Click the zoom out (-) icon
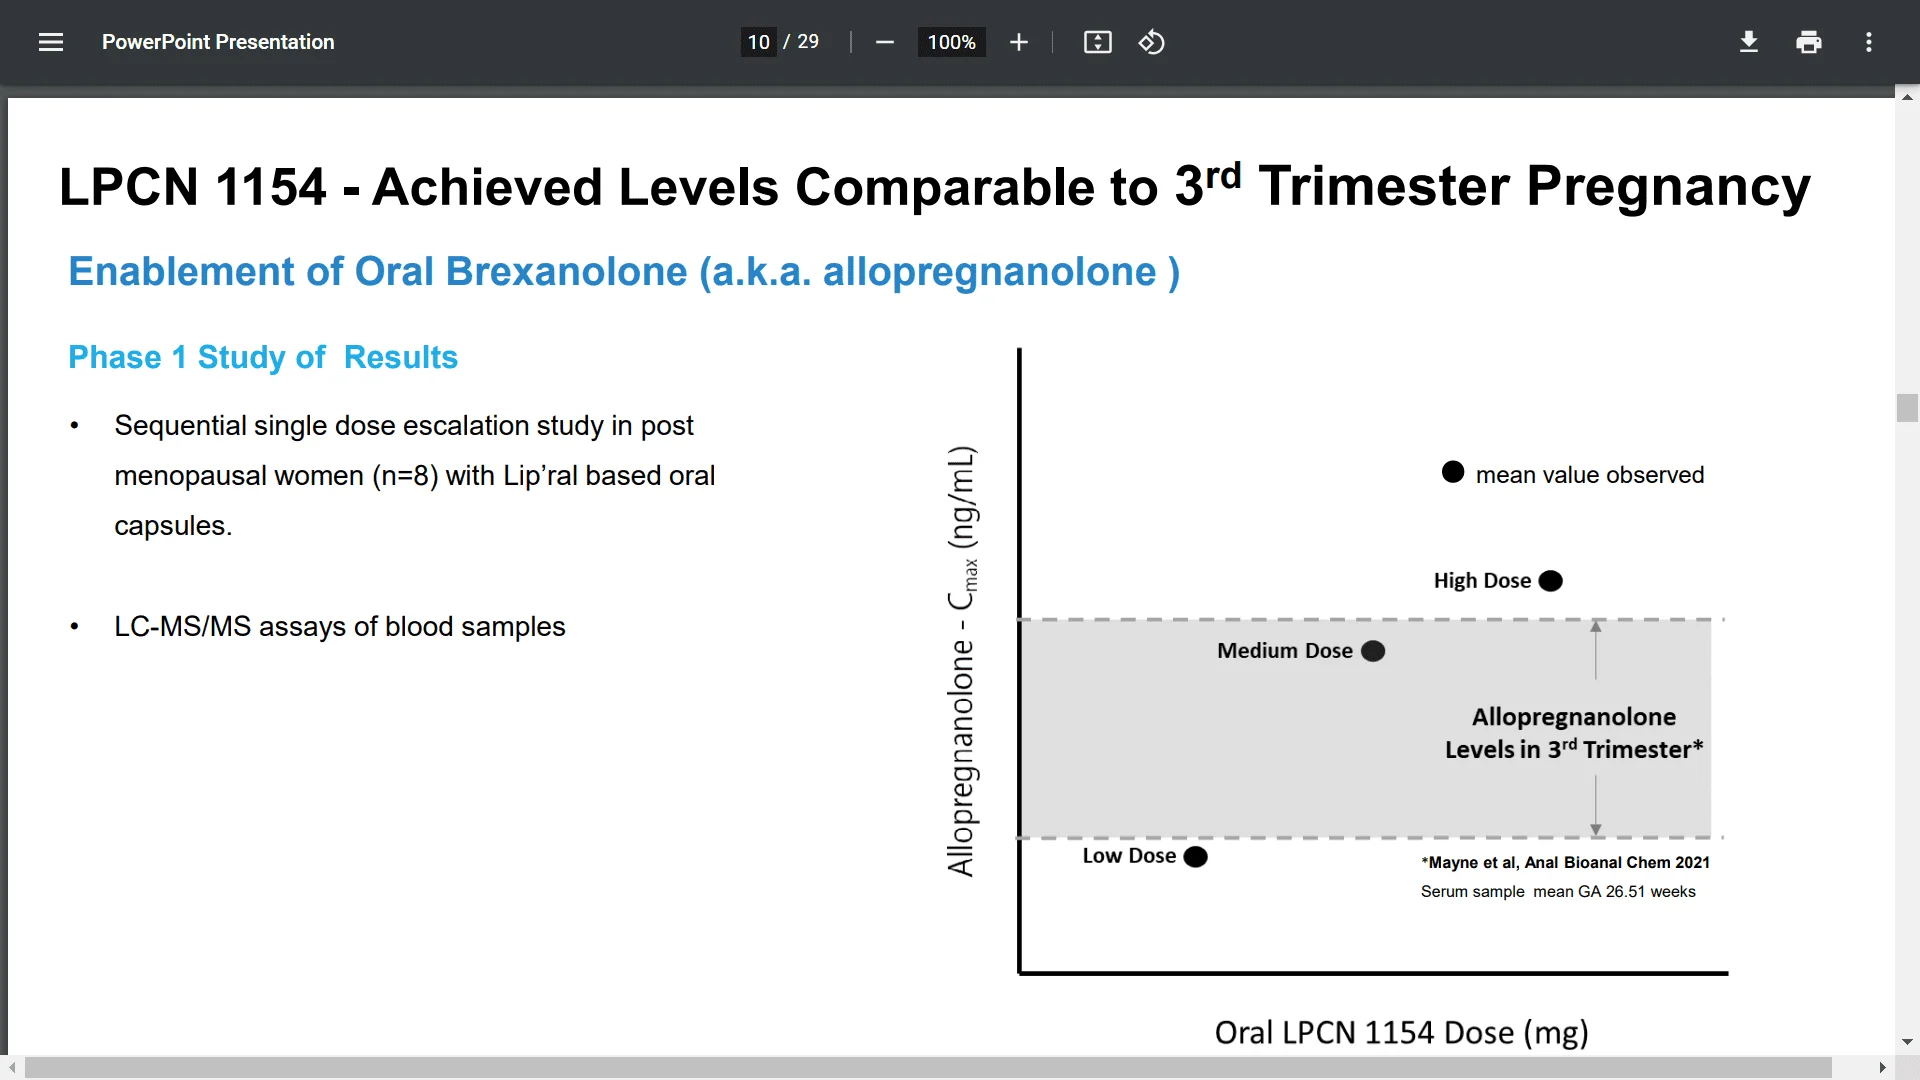 tap(886, 42)
